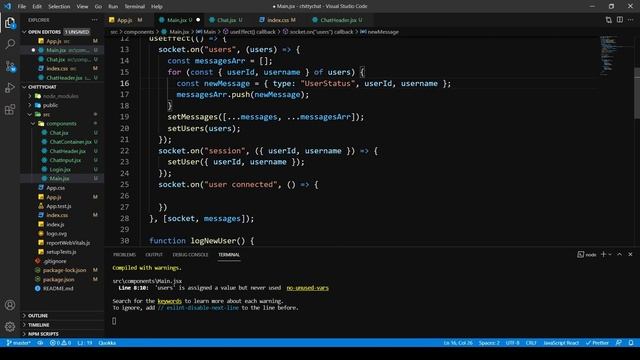The height and width of the screenshot is (360, 640).
Task: Open package.json in the file tree
Action: point(62,280)
